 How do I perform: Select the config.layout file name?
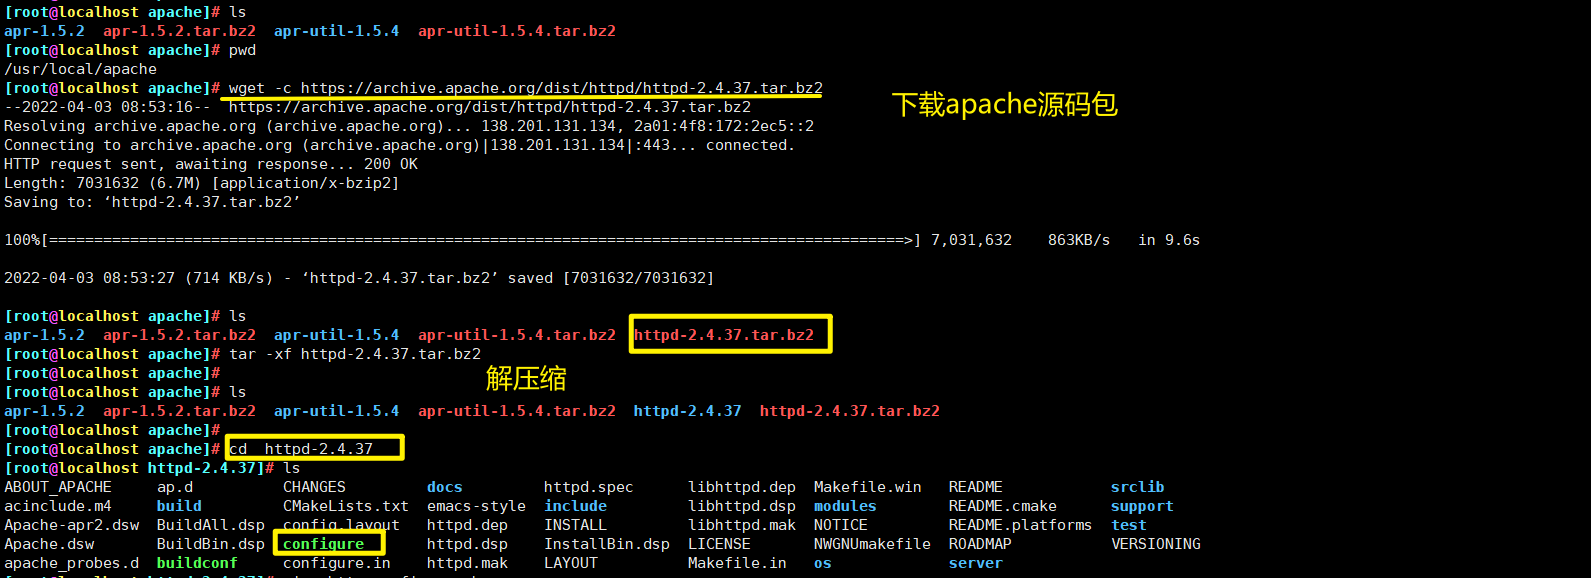pos(341,525)
